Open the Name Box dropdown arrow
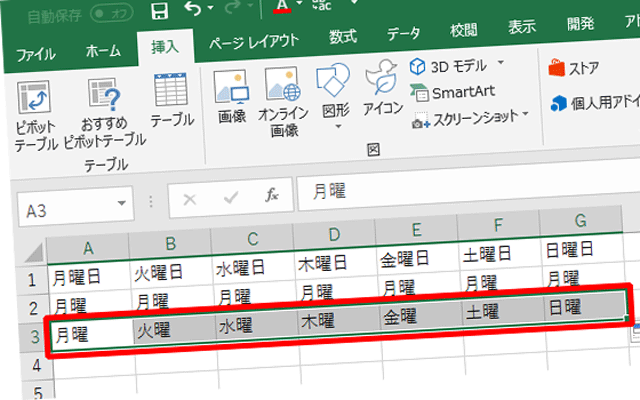The height and width of the screenshot is (400, 640). (121, 203)
